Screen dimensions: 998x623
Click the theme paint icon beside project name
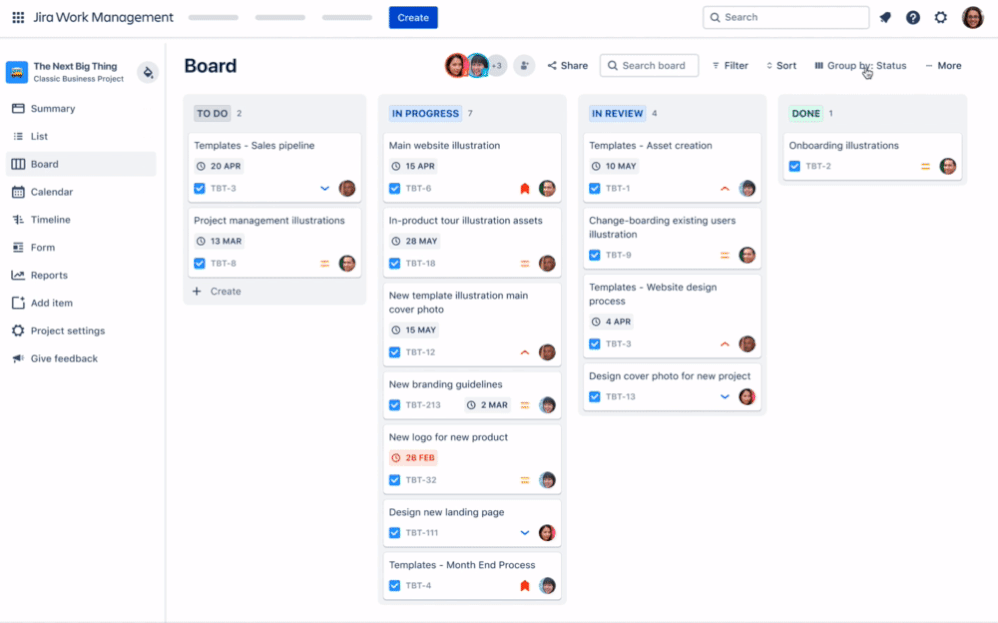147,73
